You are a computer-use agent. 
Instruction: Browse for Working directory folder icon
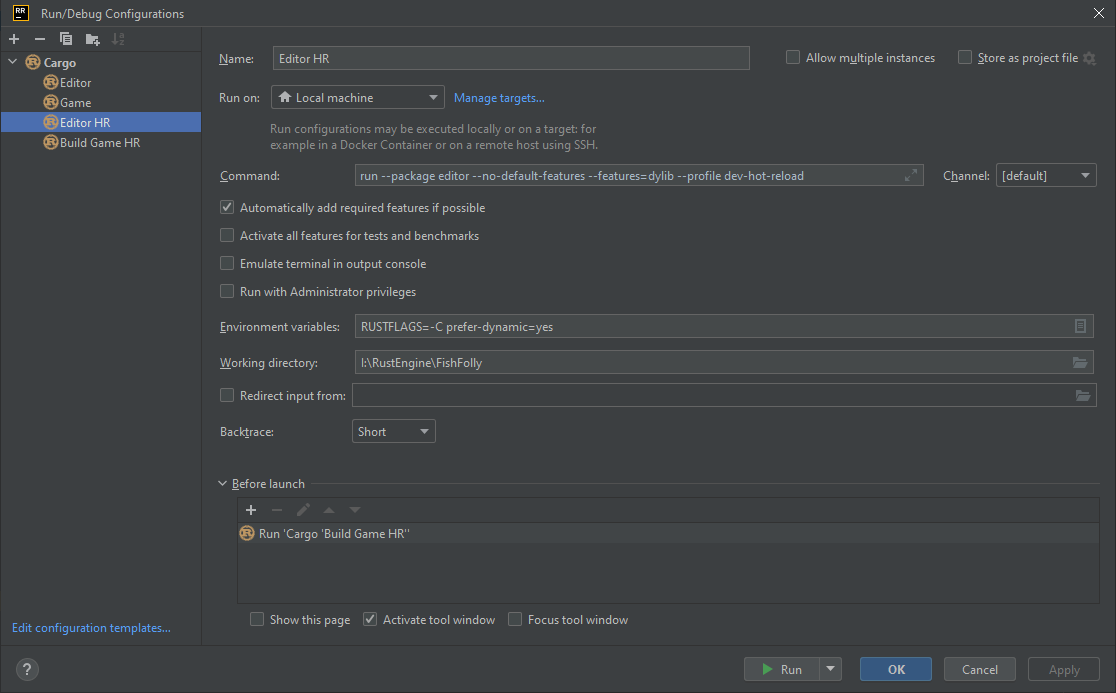1080,363
